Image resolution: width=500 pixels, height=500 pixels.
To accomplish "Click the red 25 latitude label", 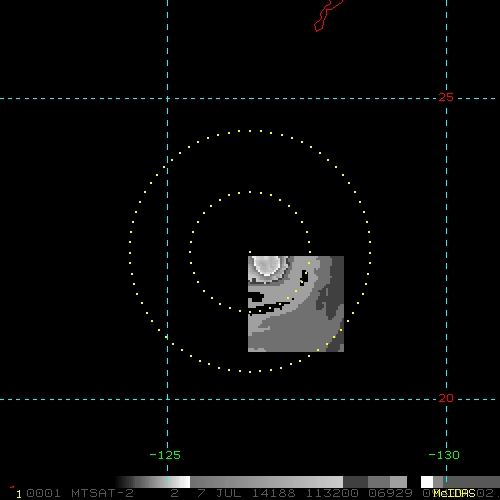I will (446, 97).
